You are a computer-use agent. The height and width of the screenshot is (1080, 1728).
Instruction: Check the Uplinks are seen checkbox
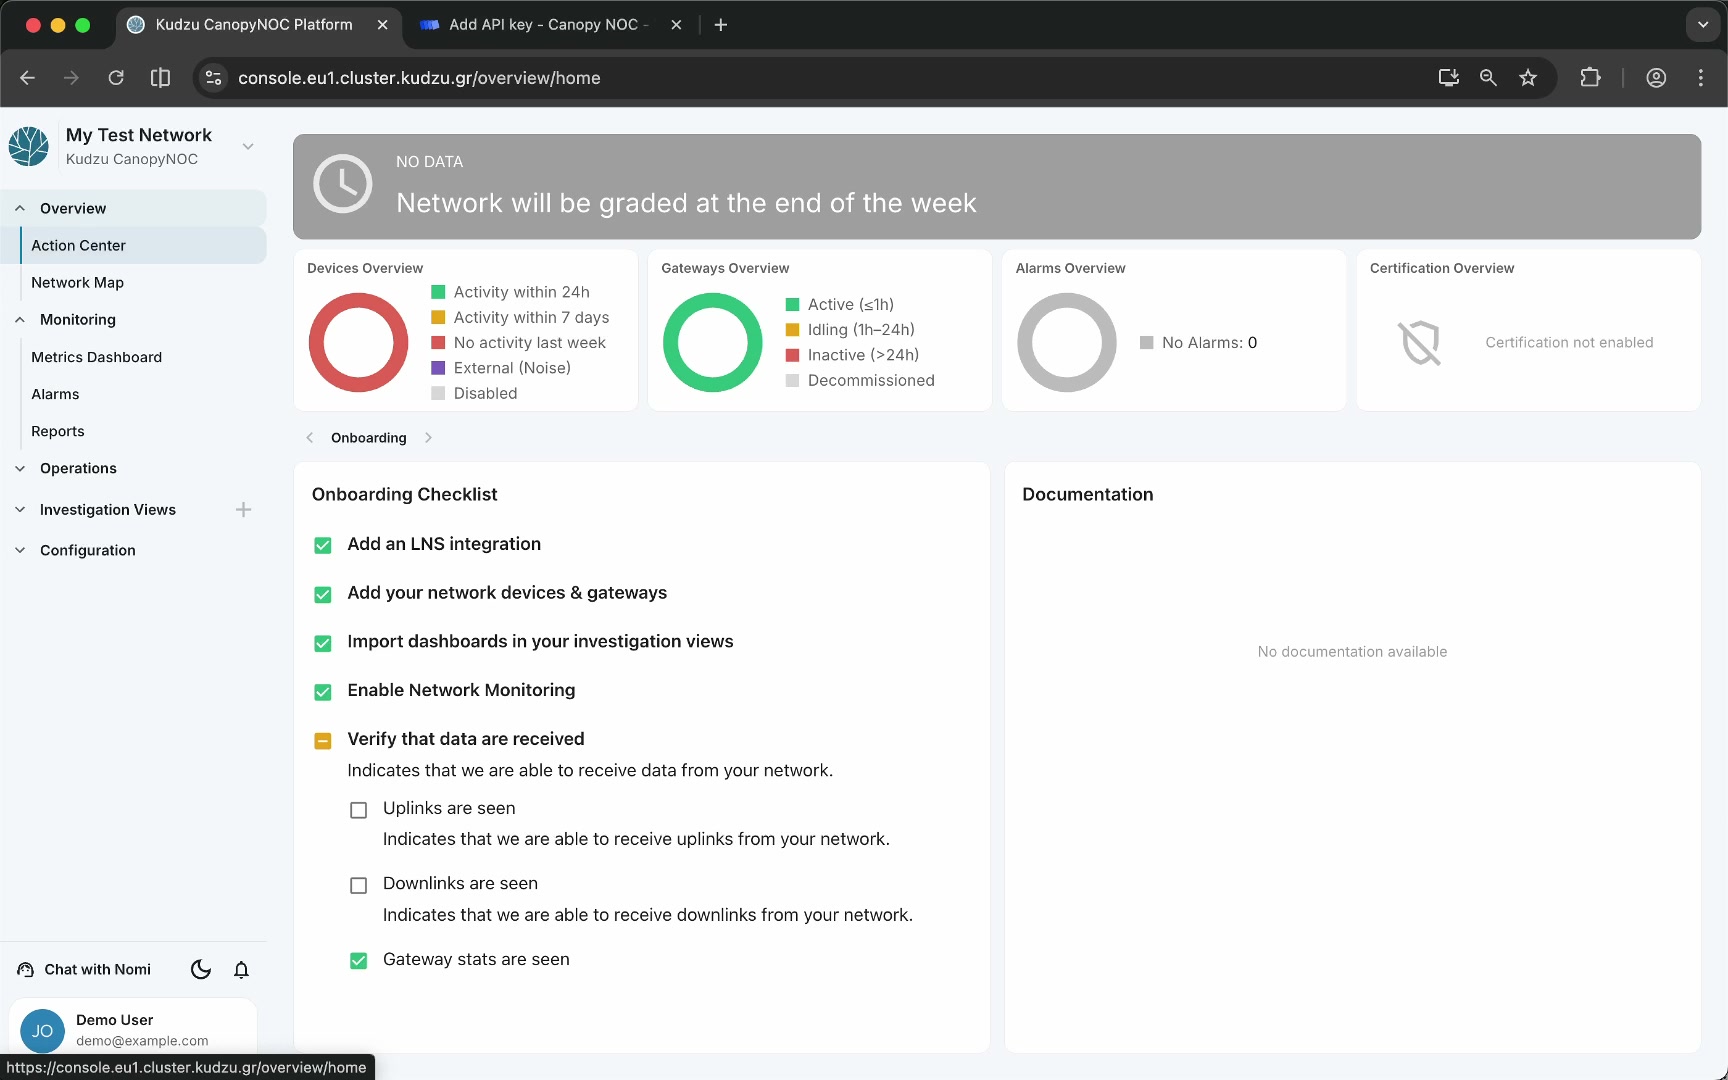(359, 810)
